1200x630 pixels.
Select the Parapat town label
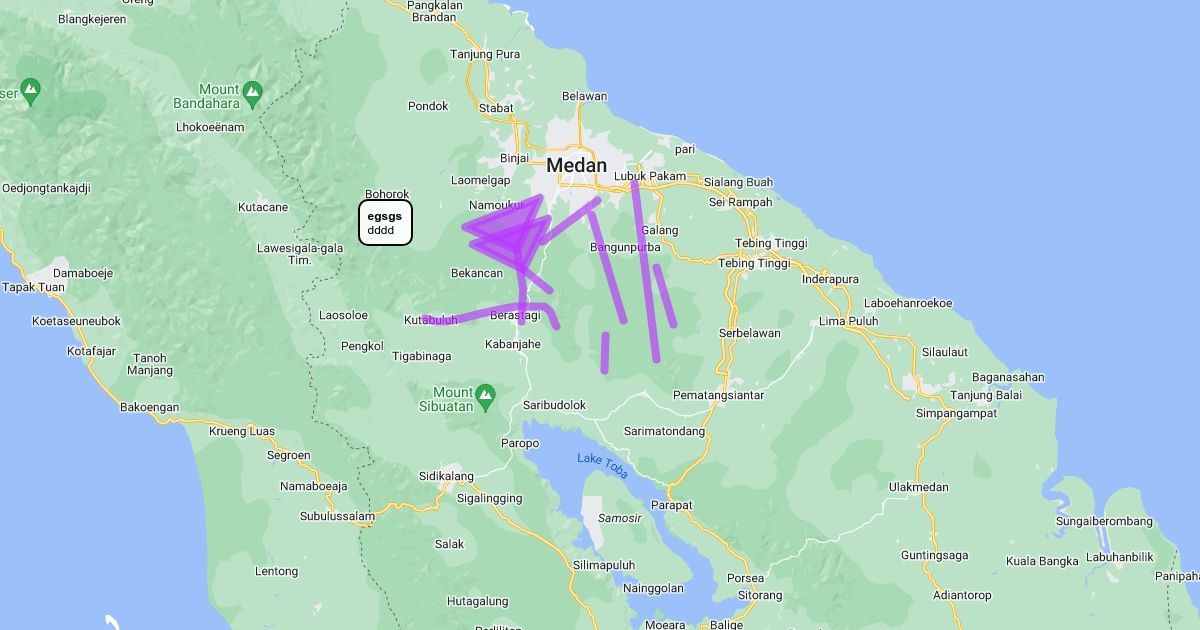[x=672, y=505]
